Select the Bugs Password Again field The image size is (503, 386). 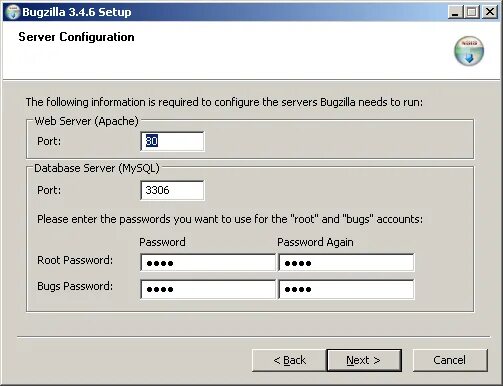click(346, 289)
